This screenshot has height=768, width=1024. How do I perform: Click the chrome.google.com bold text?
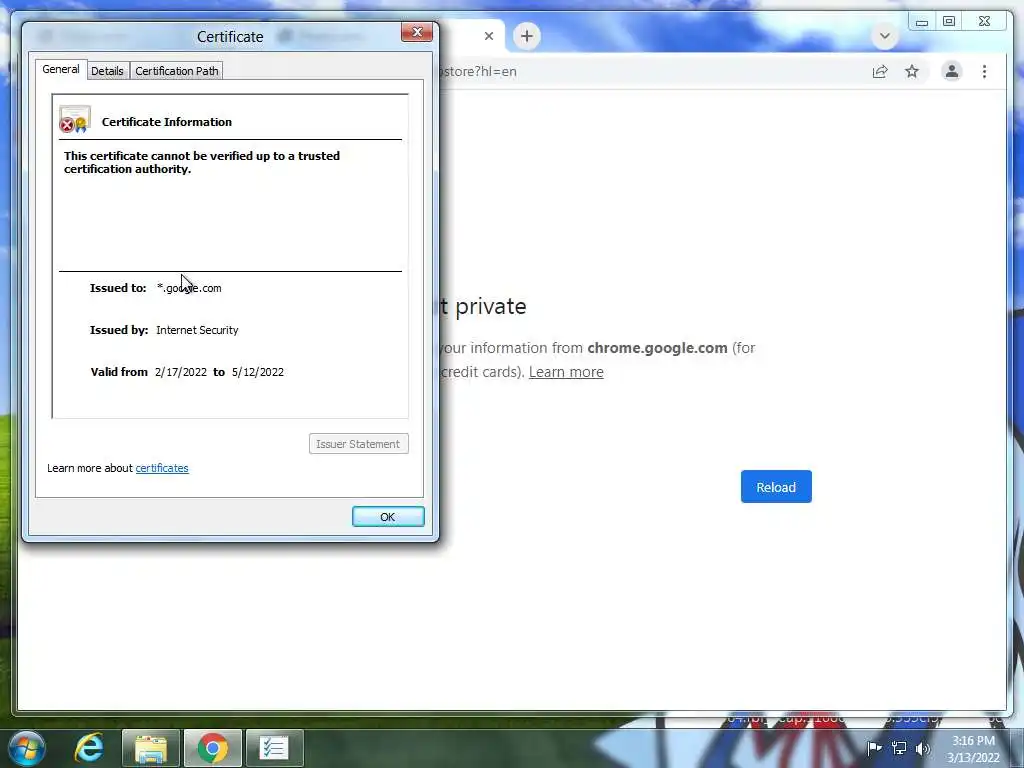point(657,348)
